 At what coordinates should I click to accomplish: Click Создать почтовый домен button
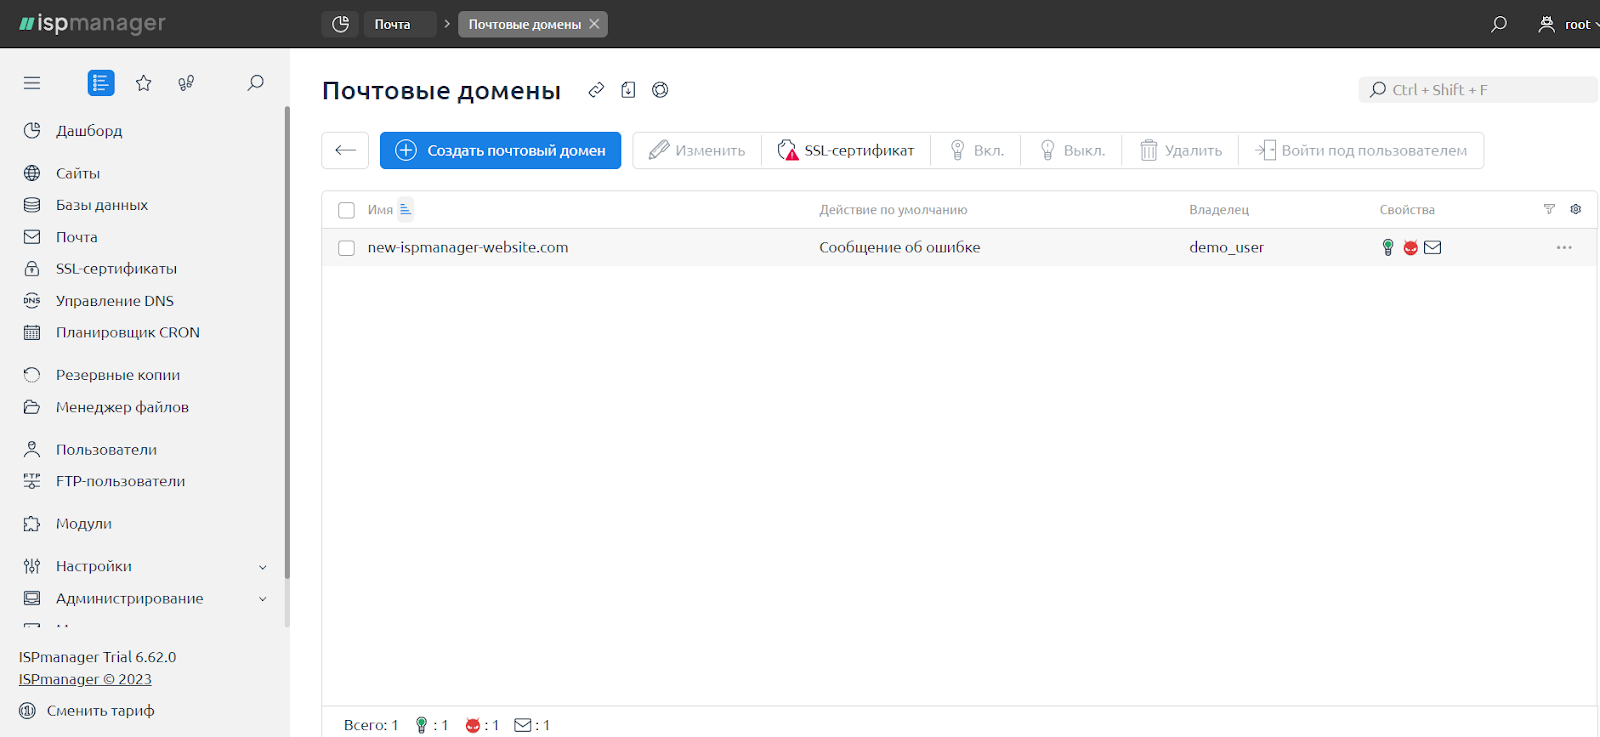[x=501, y=150]
